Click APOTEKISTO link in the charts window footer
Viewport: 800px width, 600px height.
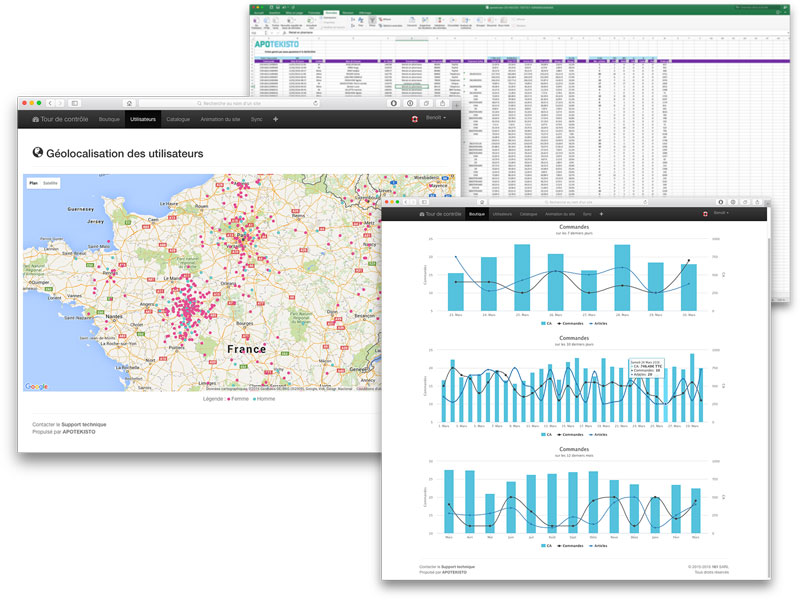click(x=454, y=572)
